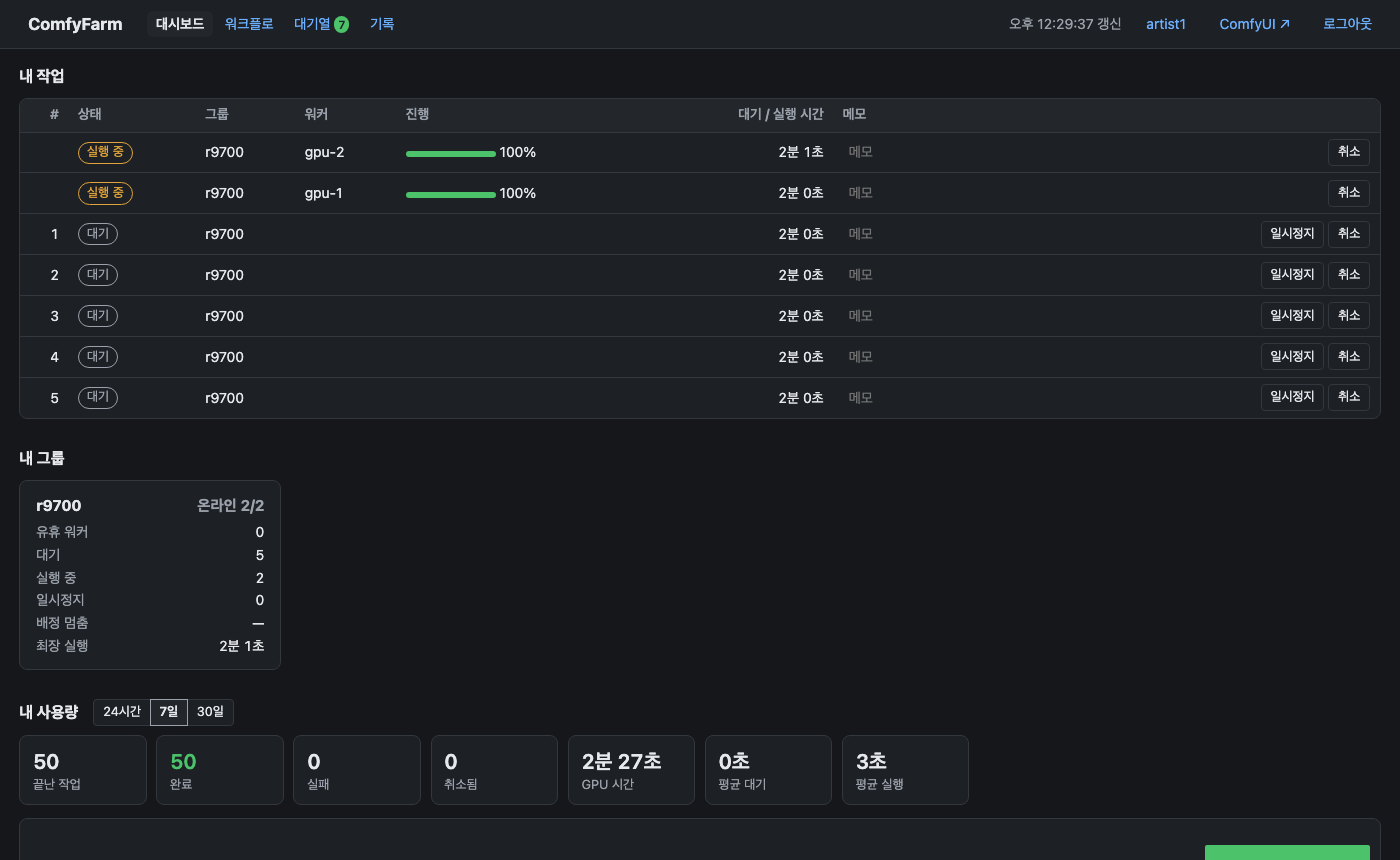Cancel the running job on gpu-2

click(1349, 152)
